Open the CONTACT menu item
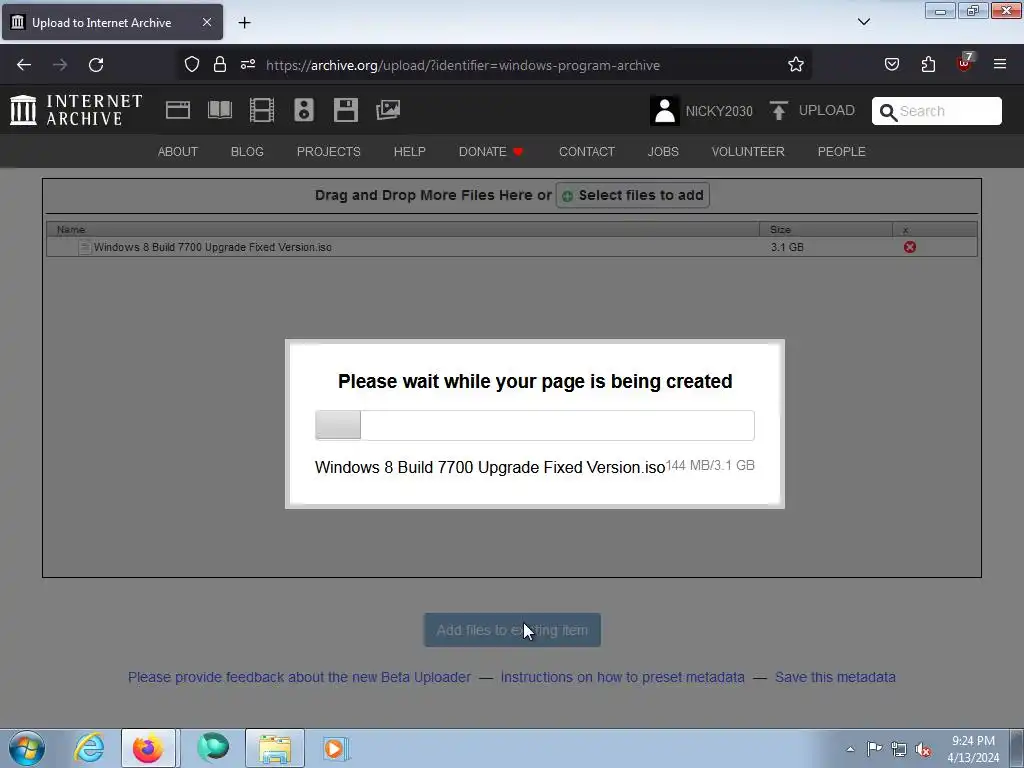 586,152
